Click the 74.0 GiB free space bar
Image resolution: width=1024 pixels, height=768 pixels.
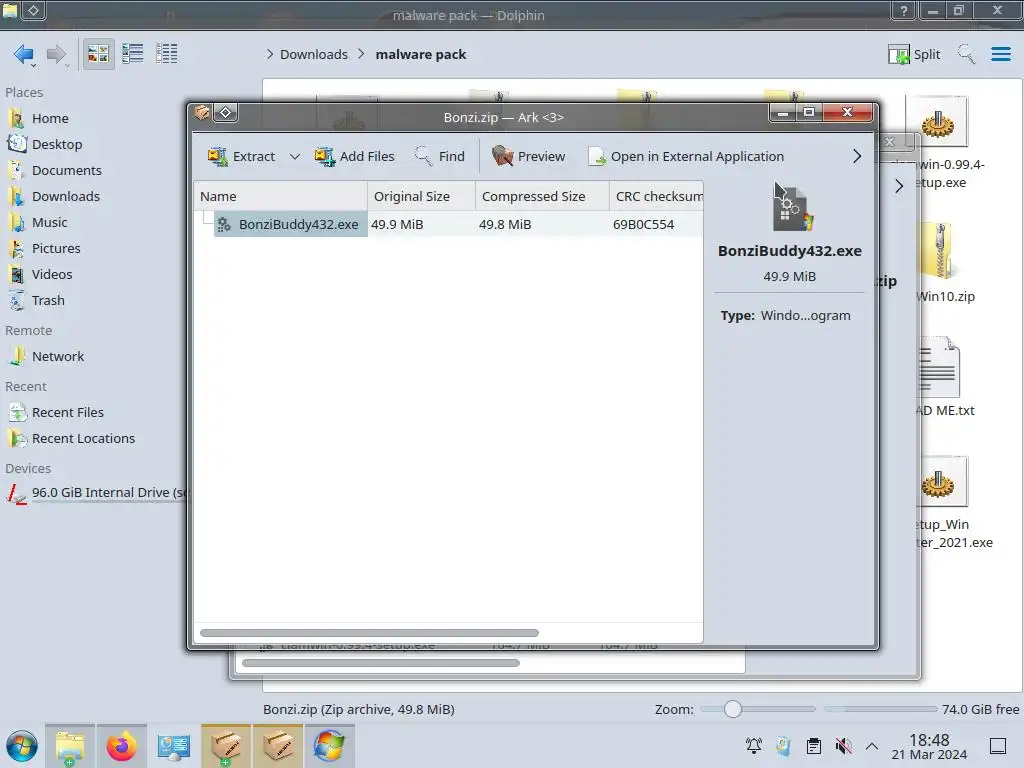click(880, 709)
